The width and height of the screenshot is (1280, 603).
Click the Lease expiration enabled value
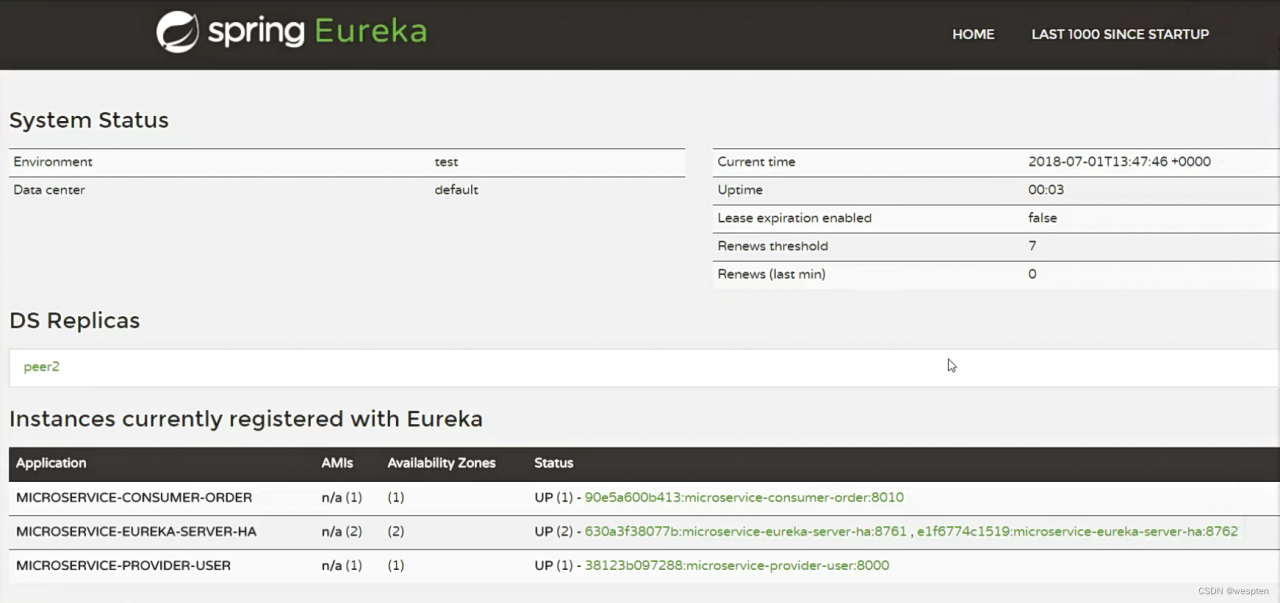(1042, 218)
